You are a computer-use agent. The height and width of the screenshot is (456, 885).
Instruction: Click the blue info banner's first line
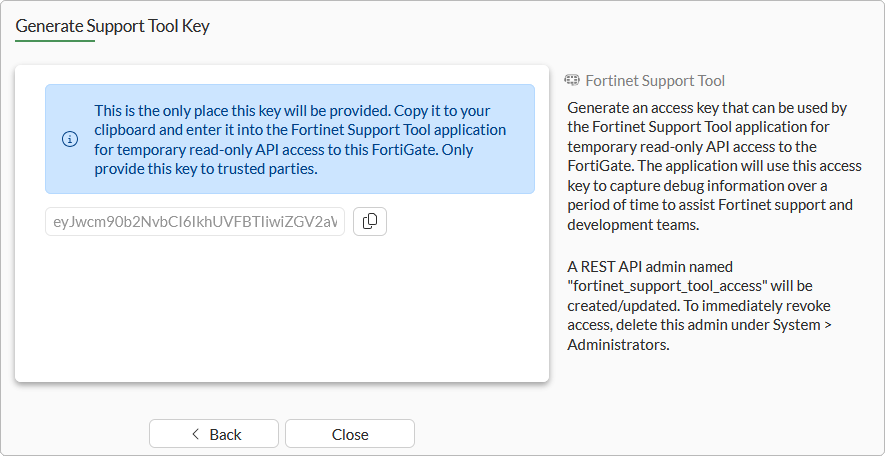pos(292,110)
